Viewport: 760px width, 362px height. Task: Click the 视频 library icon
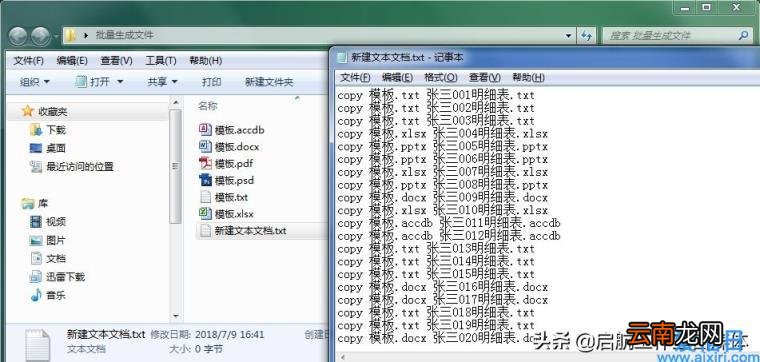point(35,222)
